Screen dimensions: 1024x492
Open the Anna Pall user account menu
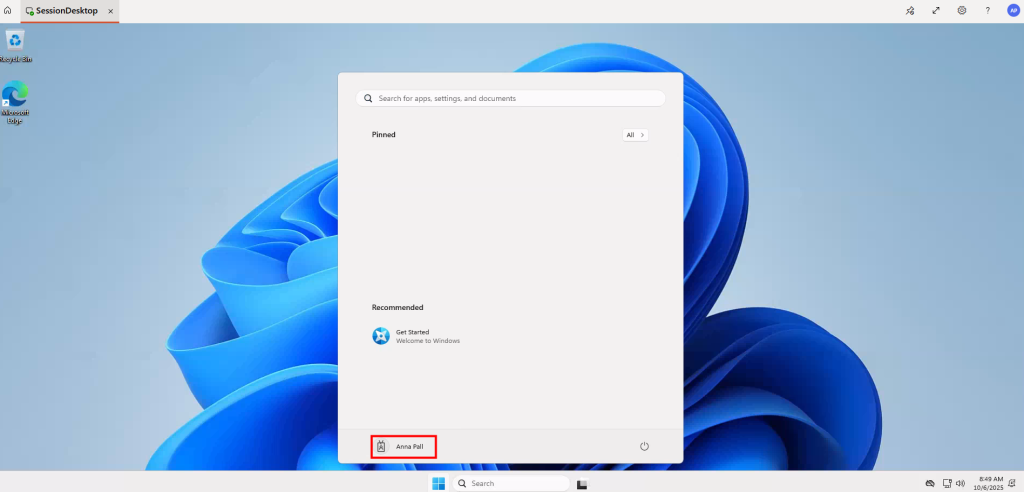[x=403, y=446]
